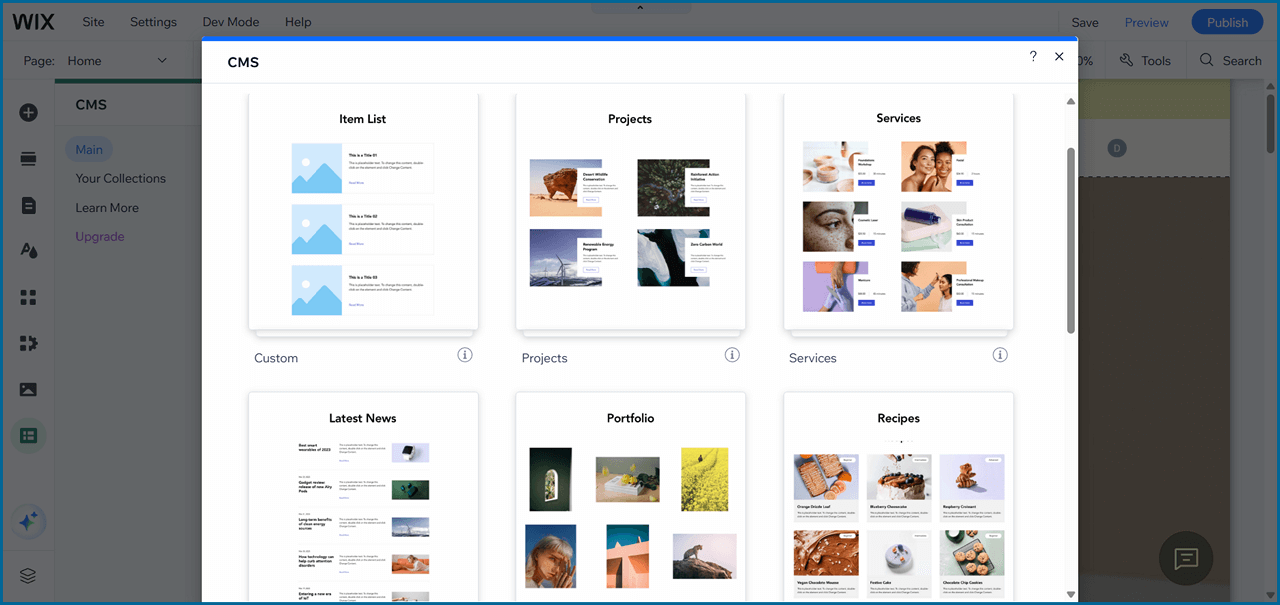Open the AI assistant sparkle icon
This screenshot has width=1280, height=605.
(28, 522)
